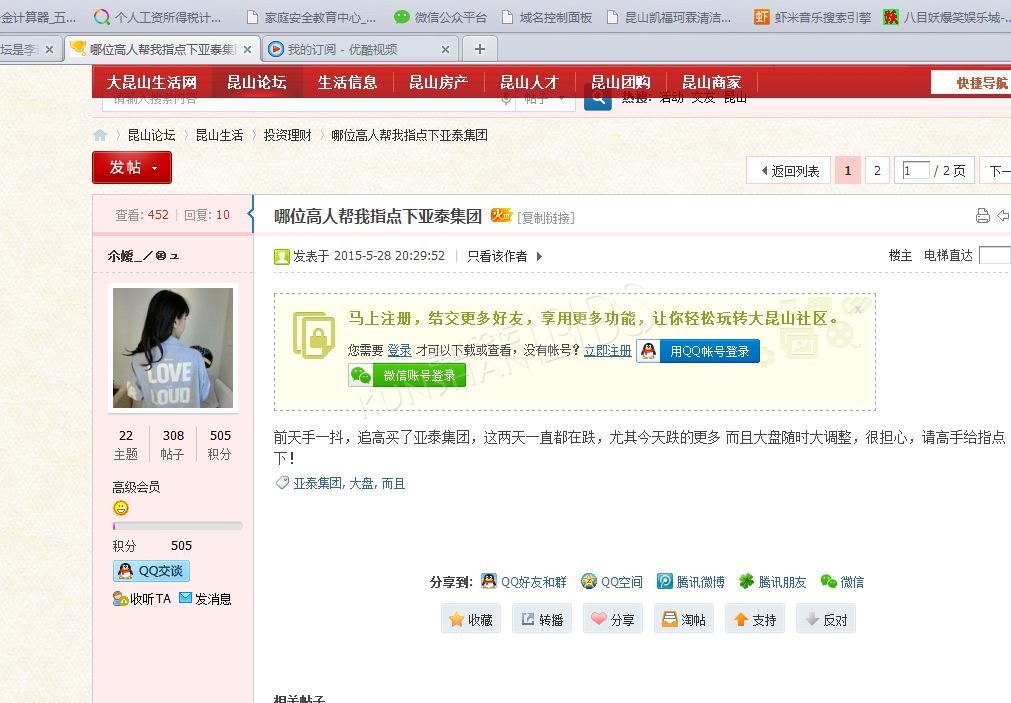Image resolution: width=1011 pixels, height=703 pixels.
Task: Open QQ交谈 chat with the author
Action: 152,571
